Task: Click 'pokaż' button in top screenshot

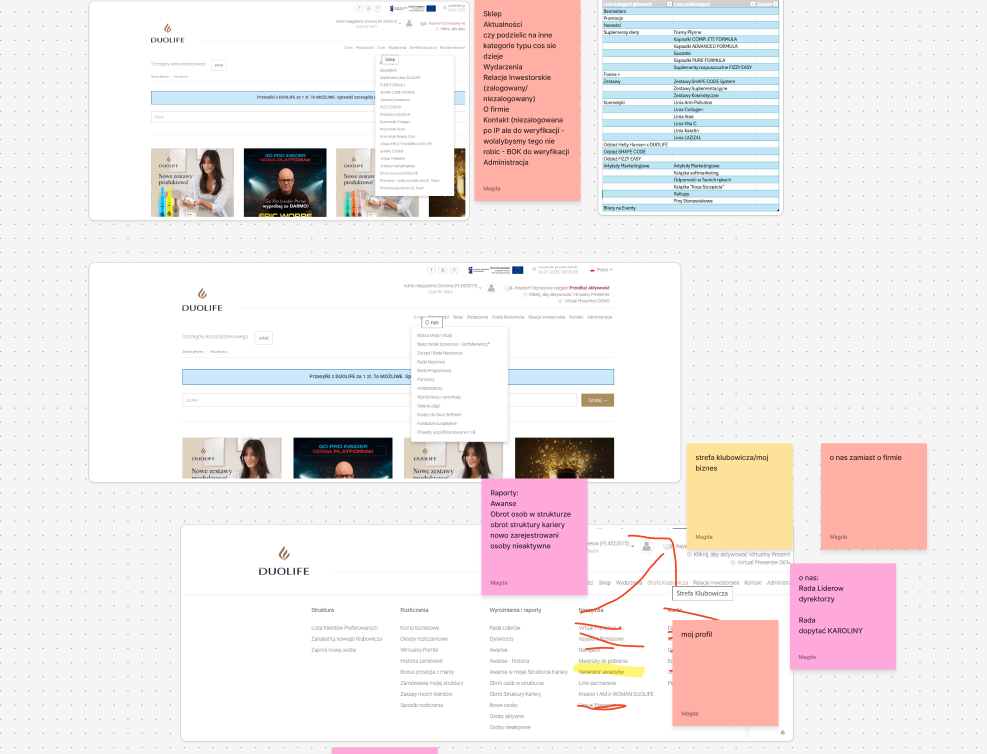Action: tap(218, 65)
